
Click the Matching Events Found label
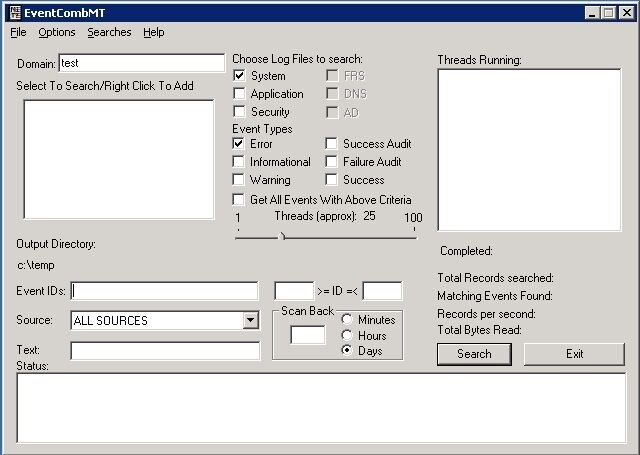(x=495, y=296)
